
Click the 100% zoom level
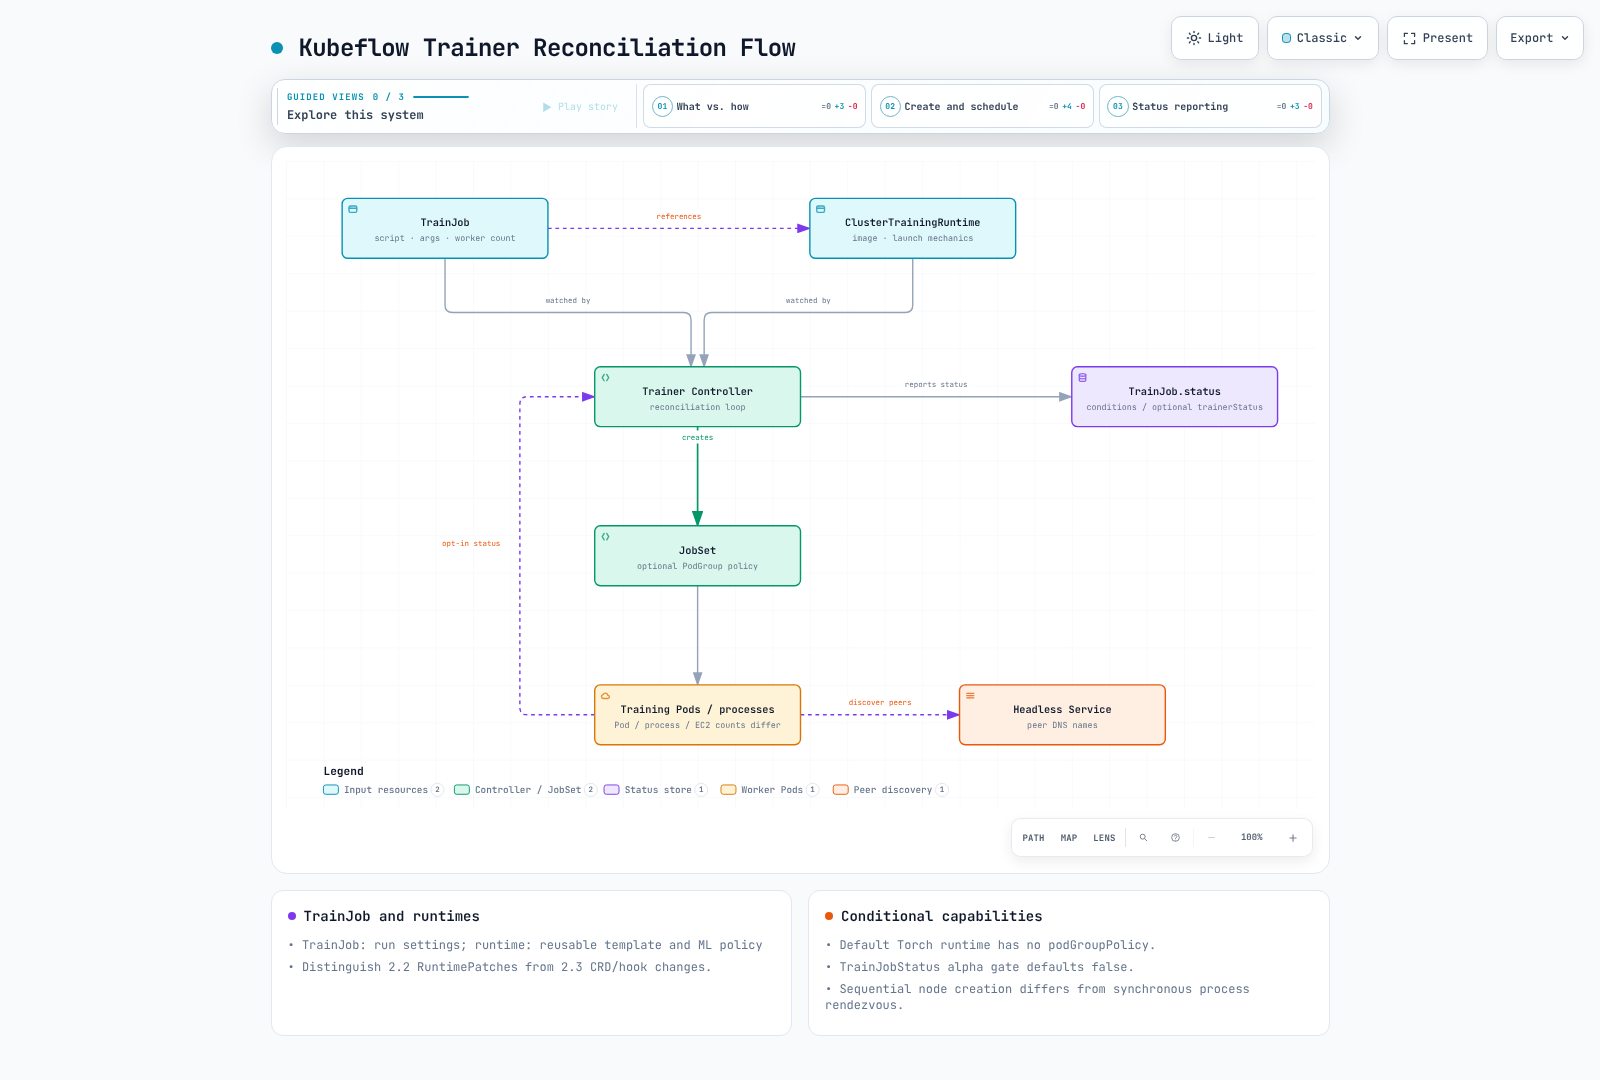pyautogui.click(x=1252, y=837)
